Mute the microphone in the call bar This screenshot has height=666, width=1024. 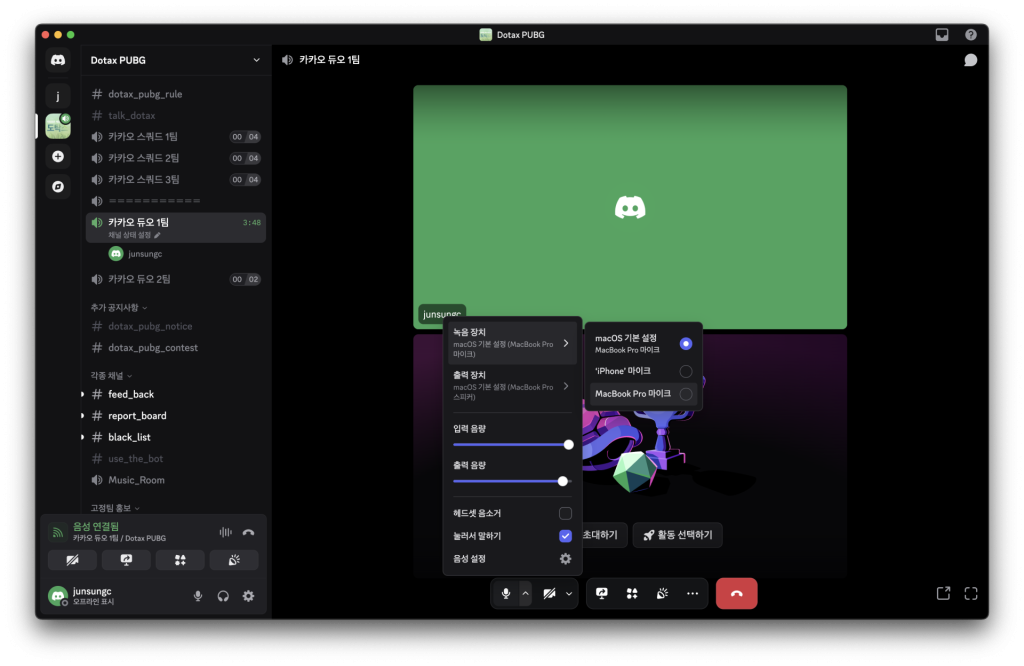pos(506,593)
